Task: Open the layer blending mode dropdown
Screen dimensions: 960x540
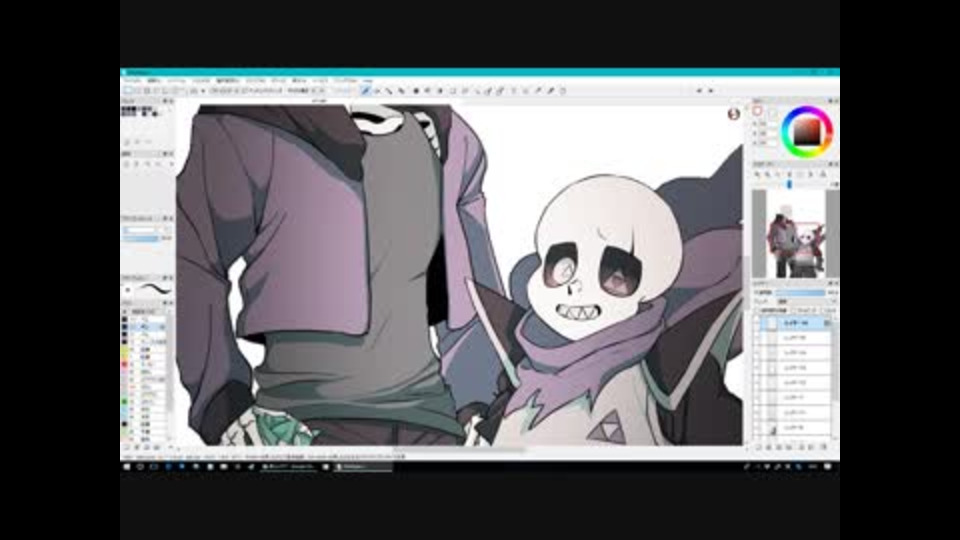Action: coord(805,302)
